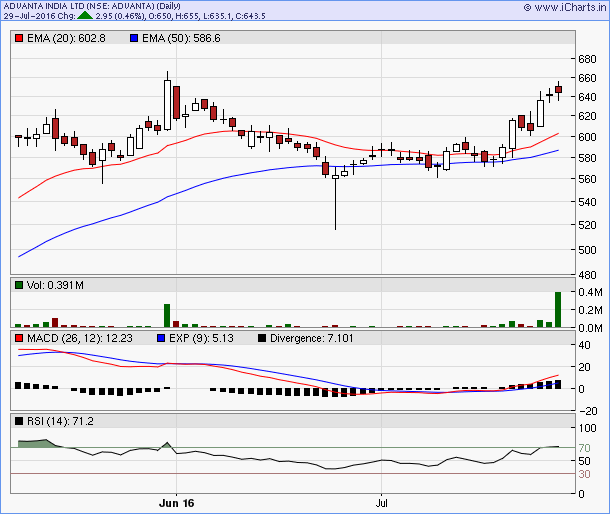Click the 480 price axis label

[587, 275]
